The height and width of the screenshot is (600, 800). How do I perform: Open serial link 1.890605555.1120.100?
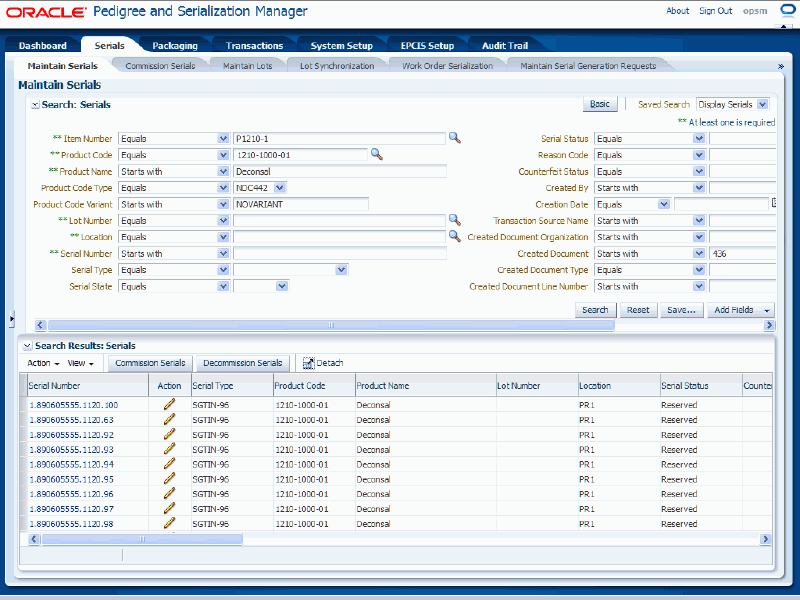(x=73, y=405)
